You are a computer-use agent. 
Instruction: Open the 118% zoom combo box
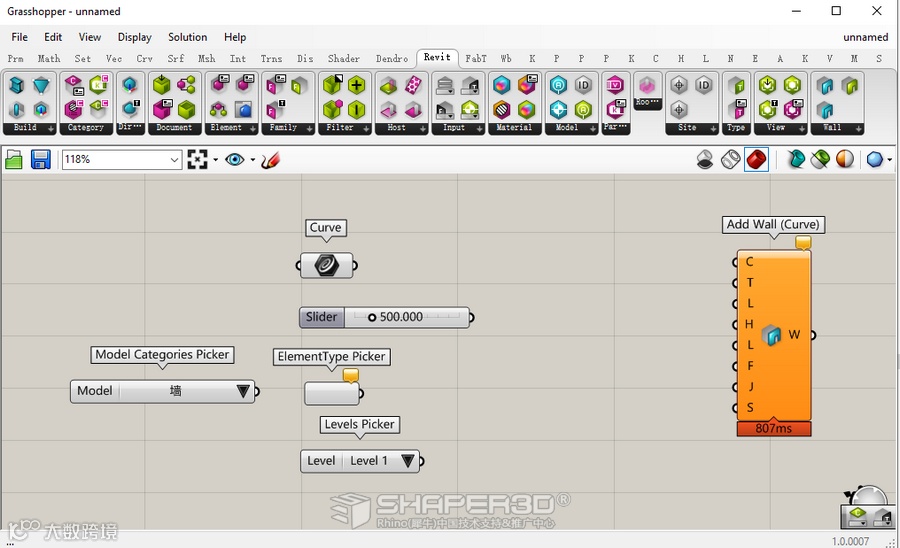(122, 160)
